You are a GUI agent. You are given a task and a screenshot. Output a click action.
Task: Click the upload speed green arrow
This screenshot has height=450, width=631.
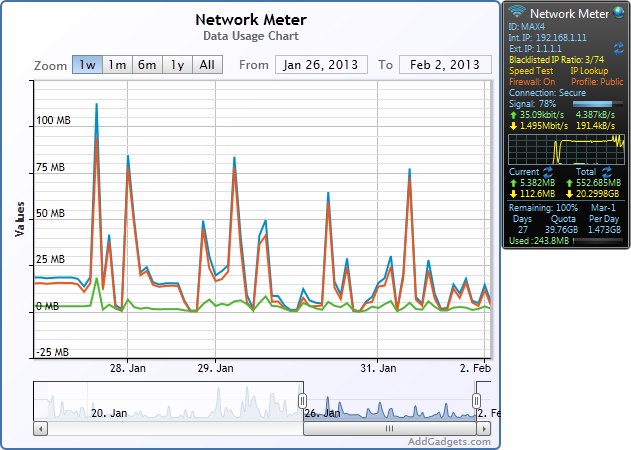click(x=513, y=115)
